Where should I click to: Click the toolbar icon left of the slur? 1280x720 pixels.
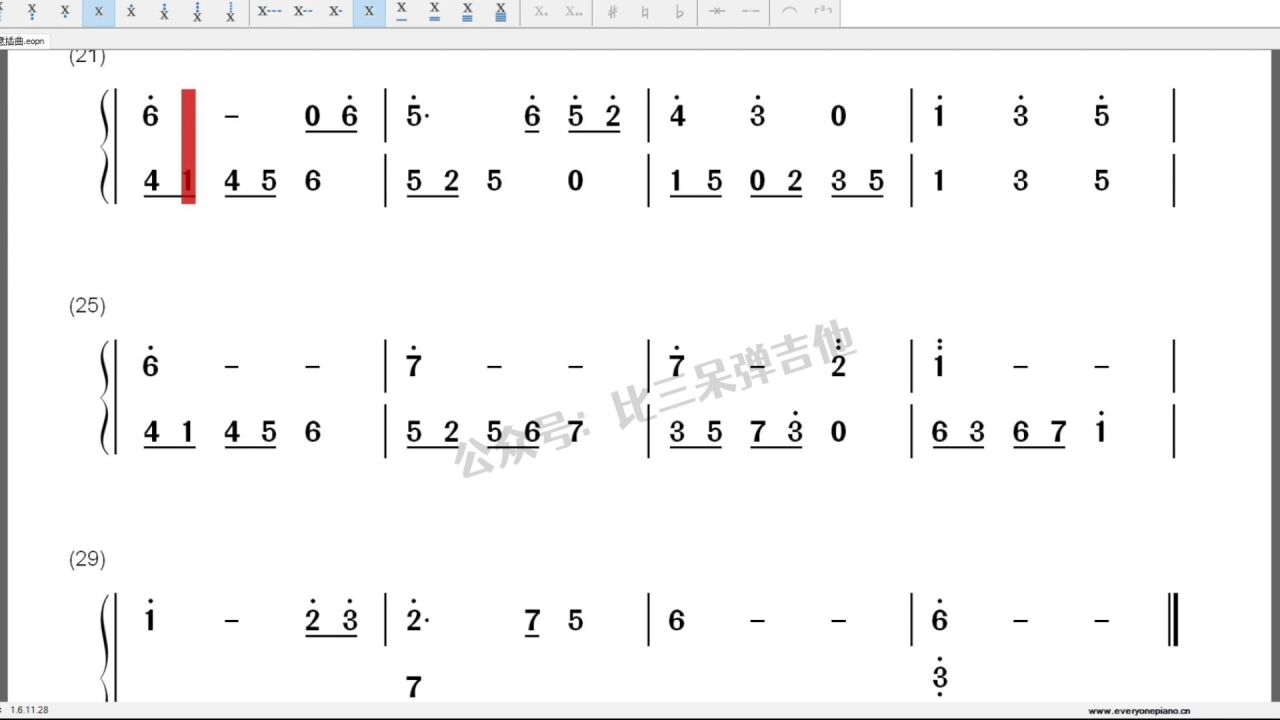pos(751,12)
